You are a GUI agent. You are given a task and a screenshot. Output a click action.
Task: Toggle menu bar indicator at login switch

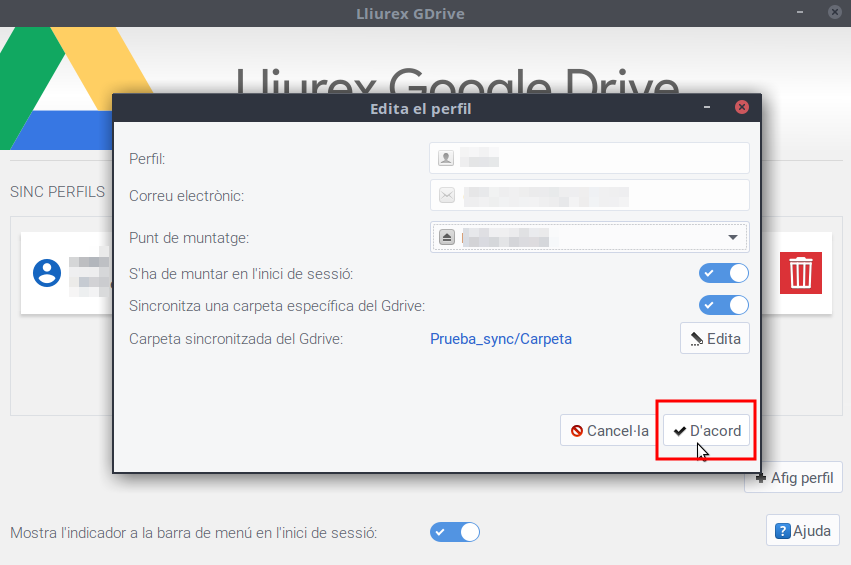[455, 532]
